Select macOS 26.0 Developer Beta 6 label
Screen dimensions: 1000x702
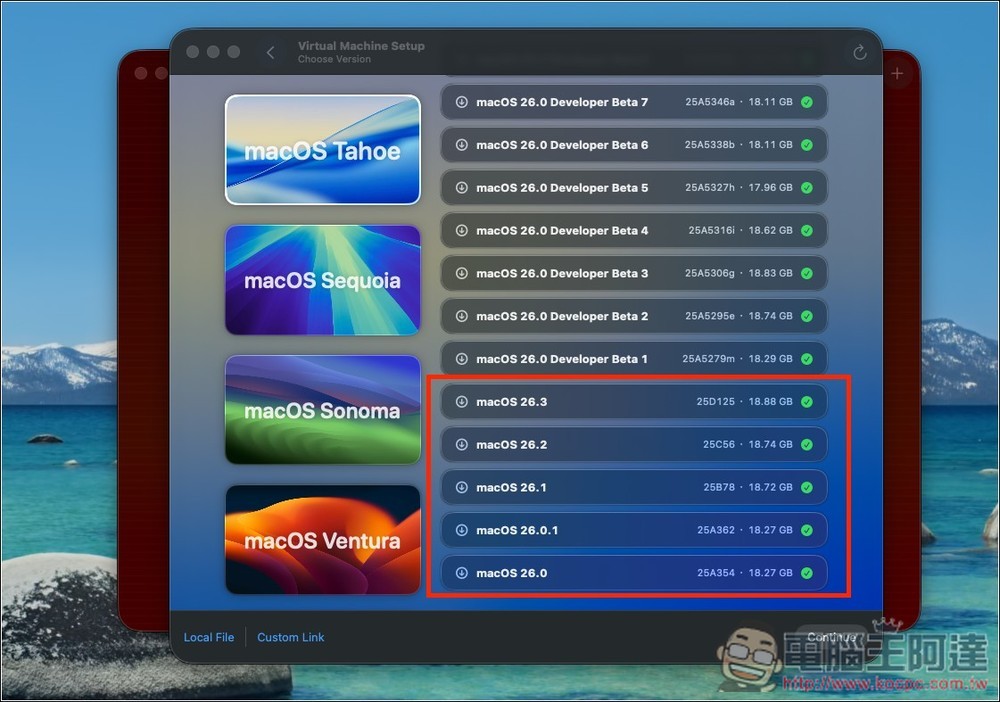(562, 145)
